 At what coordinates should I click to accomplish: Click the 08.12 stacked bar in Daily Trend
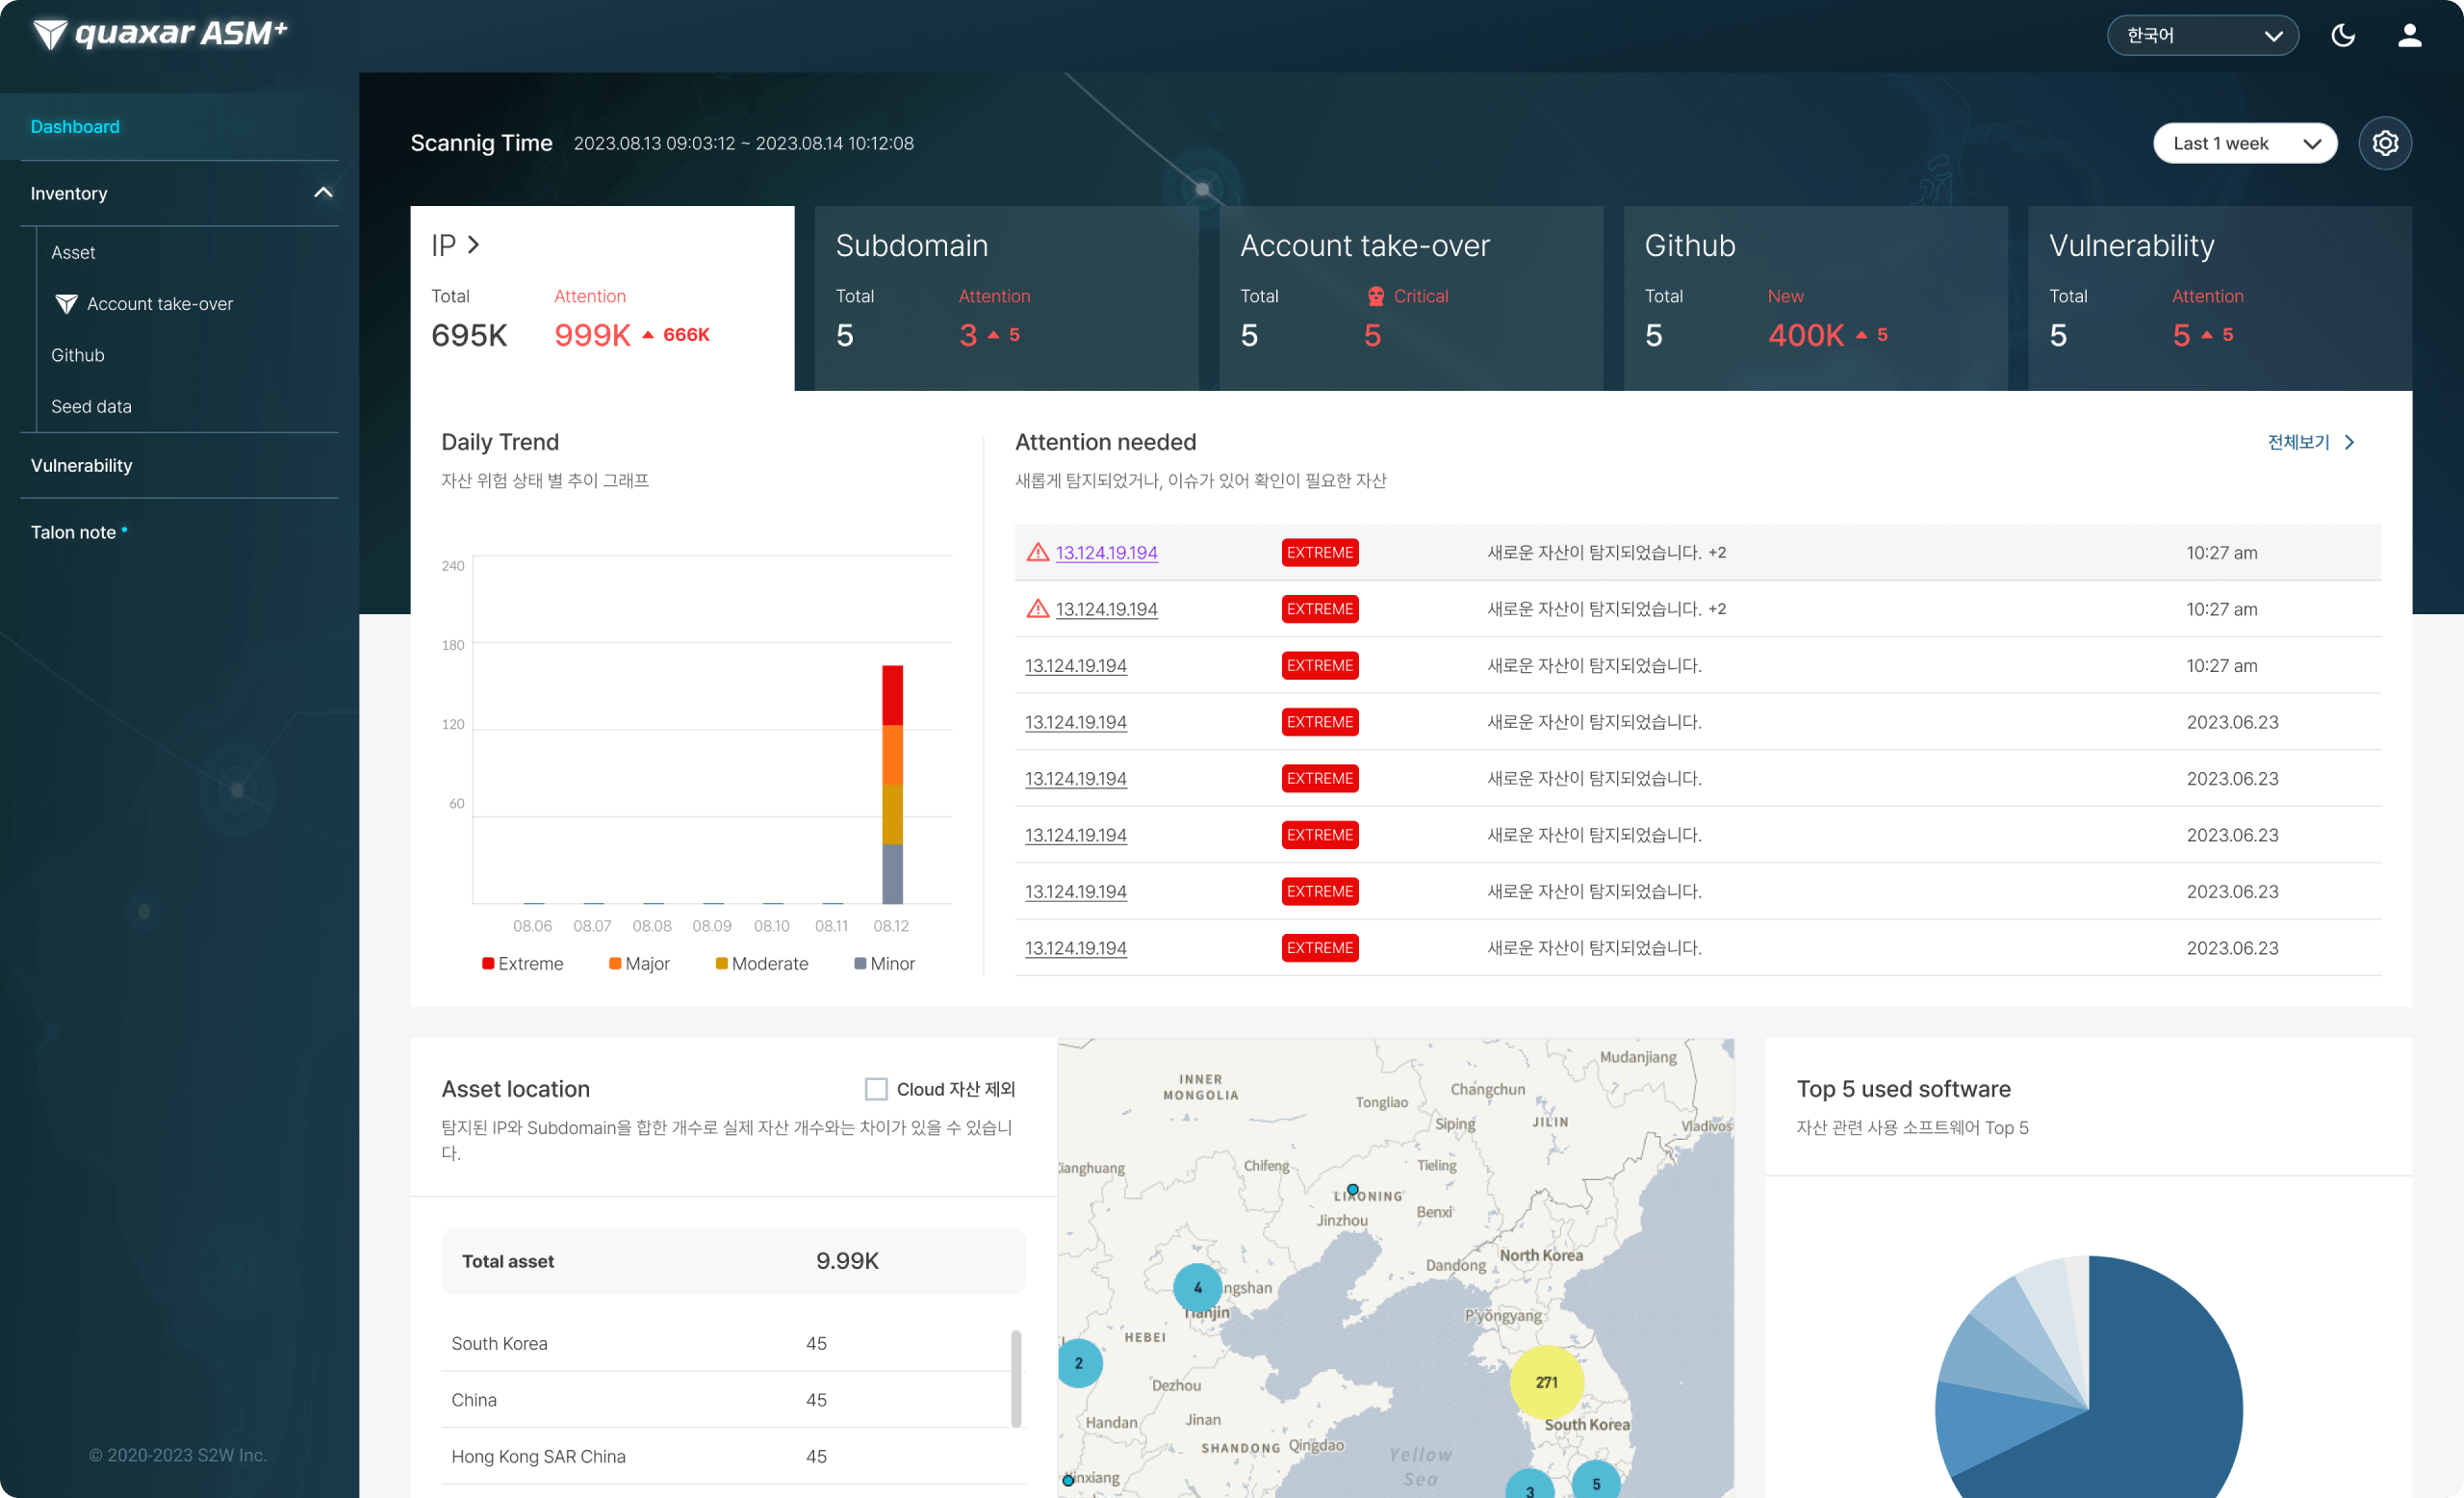pyautogui.click(x=892, y=784)
